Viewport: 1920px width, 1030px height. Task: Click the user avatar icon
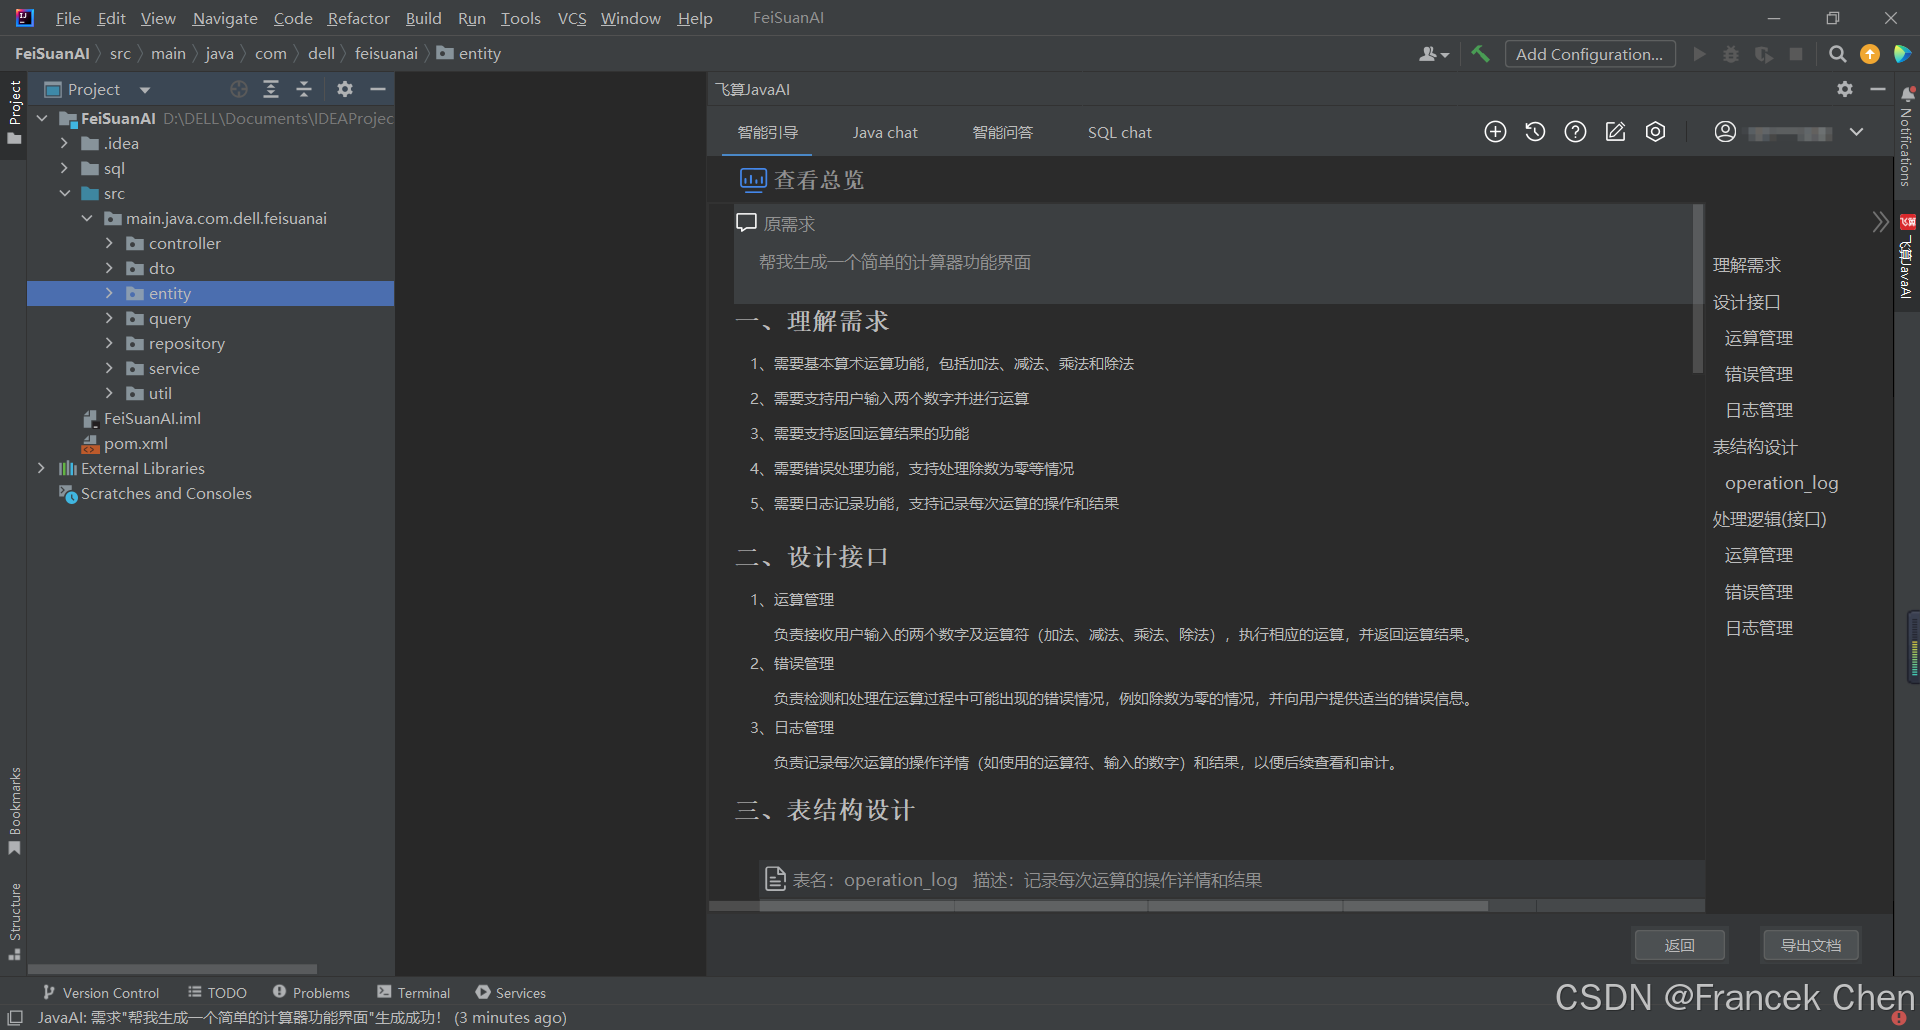(1725, 131)
